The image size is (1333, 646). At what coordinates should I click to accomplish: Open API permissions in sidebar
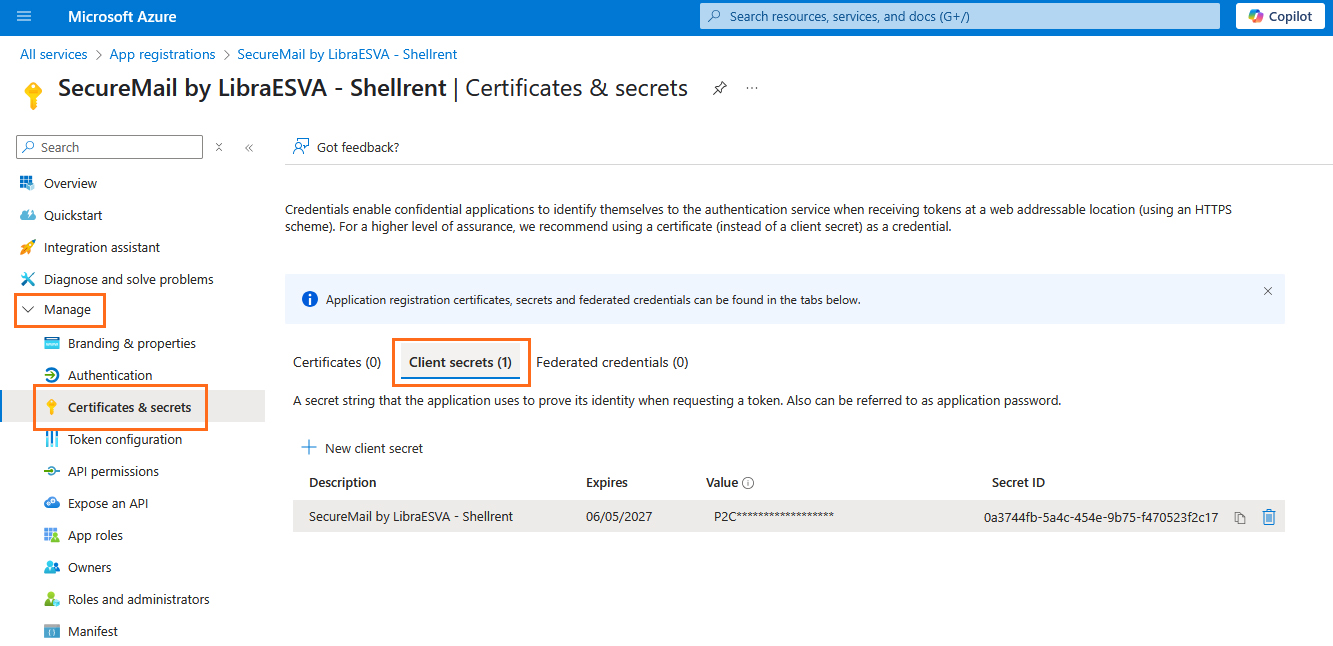pyautogui.click(x=113, y=471)
